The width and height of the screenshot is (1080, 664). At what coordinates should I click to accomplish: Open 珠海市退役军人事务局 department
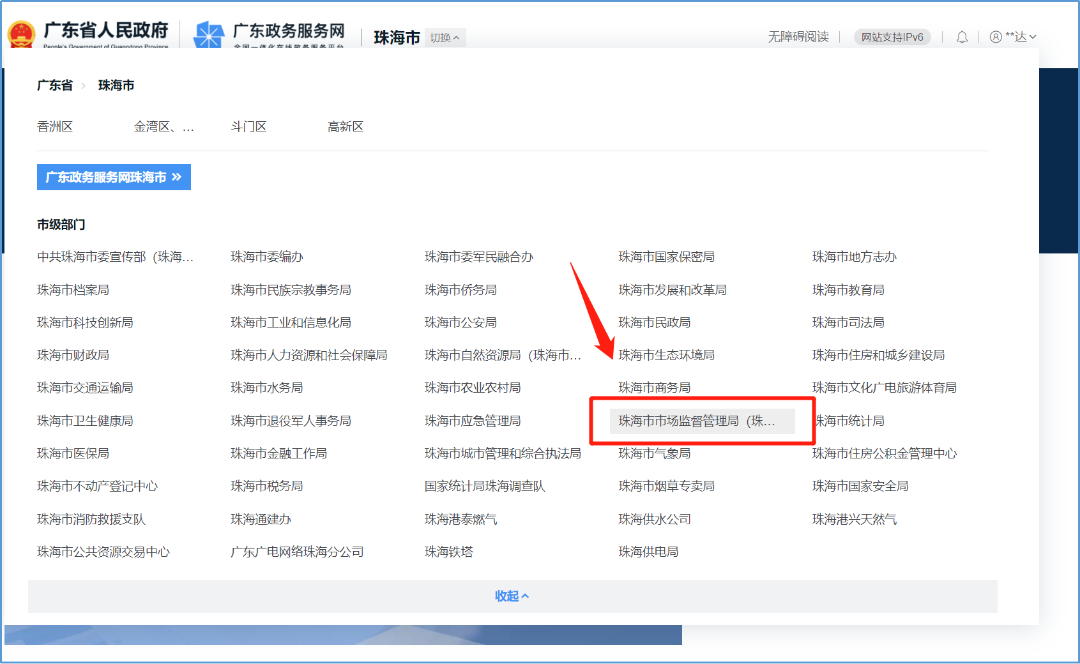click(291, 421)
